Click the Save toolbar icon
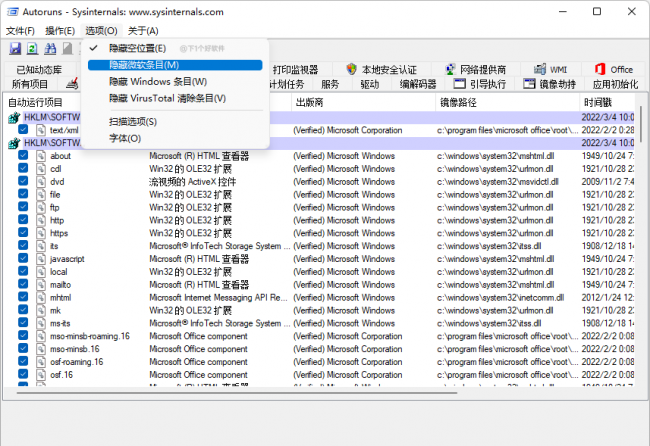This screenshot has height=446, width=650. click(x=15, y=48)
